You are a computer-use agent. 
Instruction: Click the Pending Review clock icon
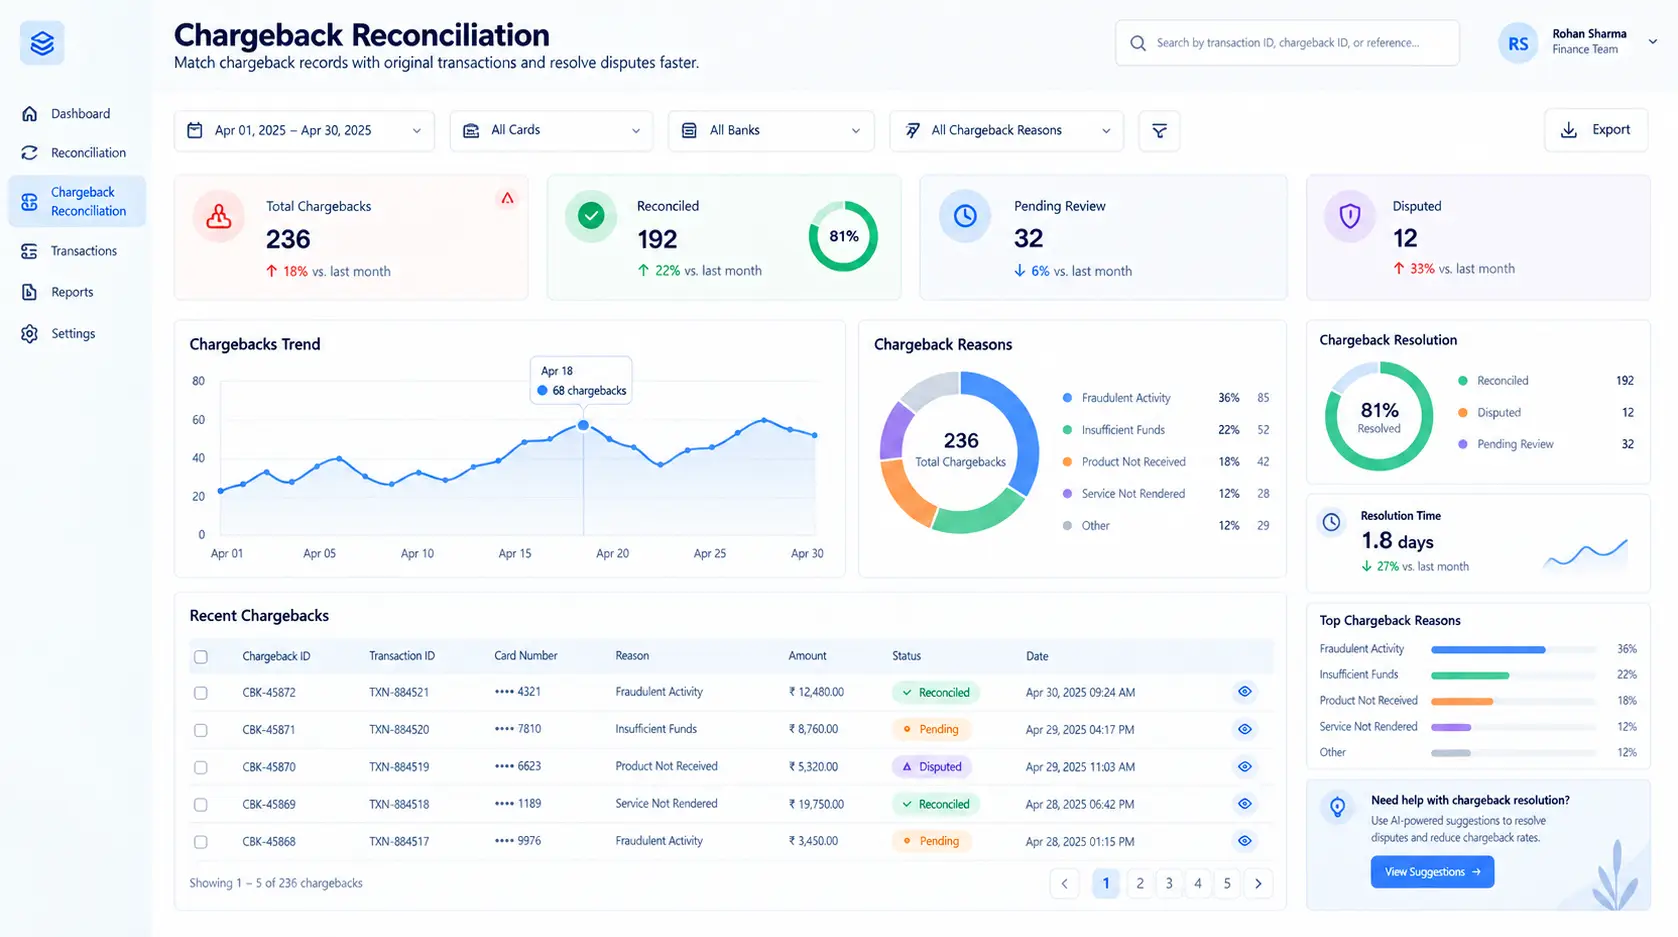[x=965, y=215]
